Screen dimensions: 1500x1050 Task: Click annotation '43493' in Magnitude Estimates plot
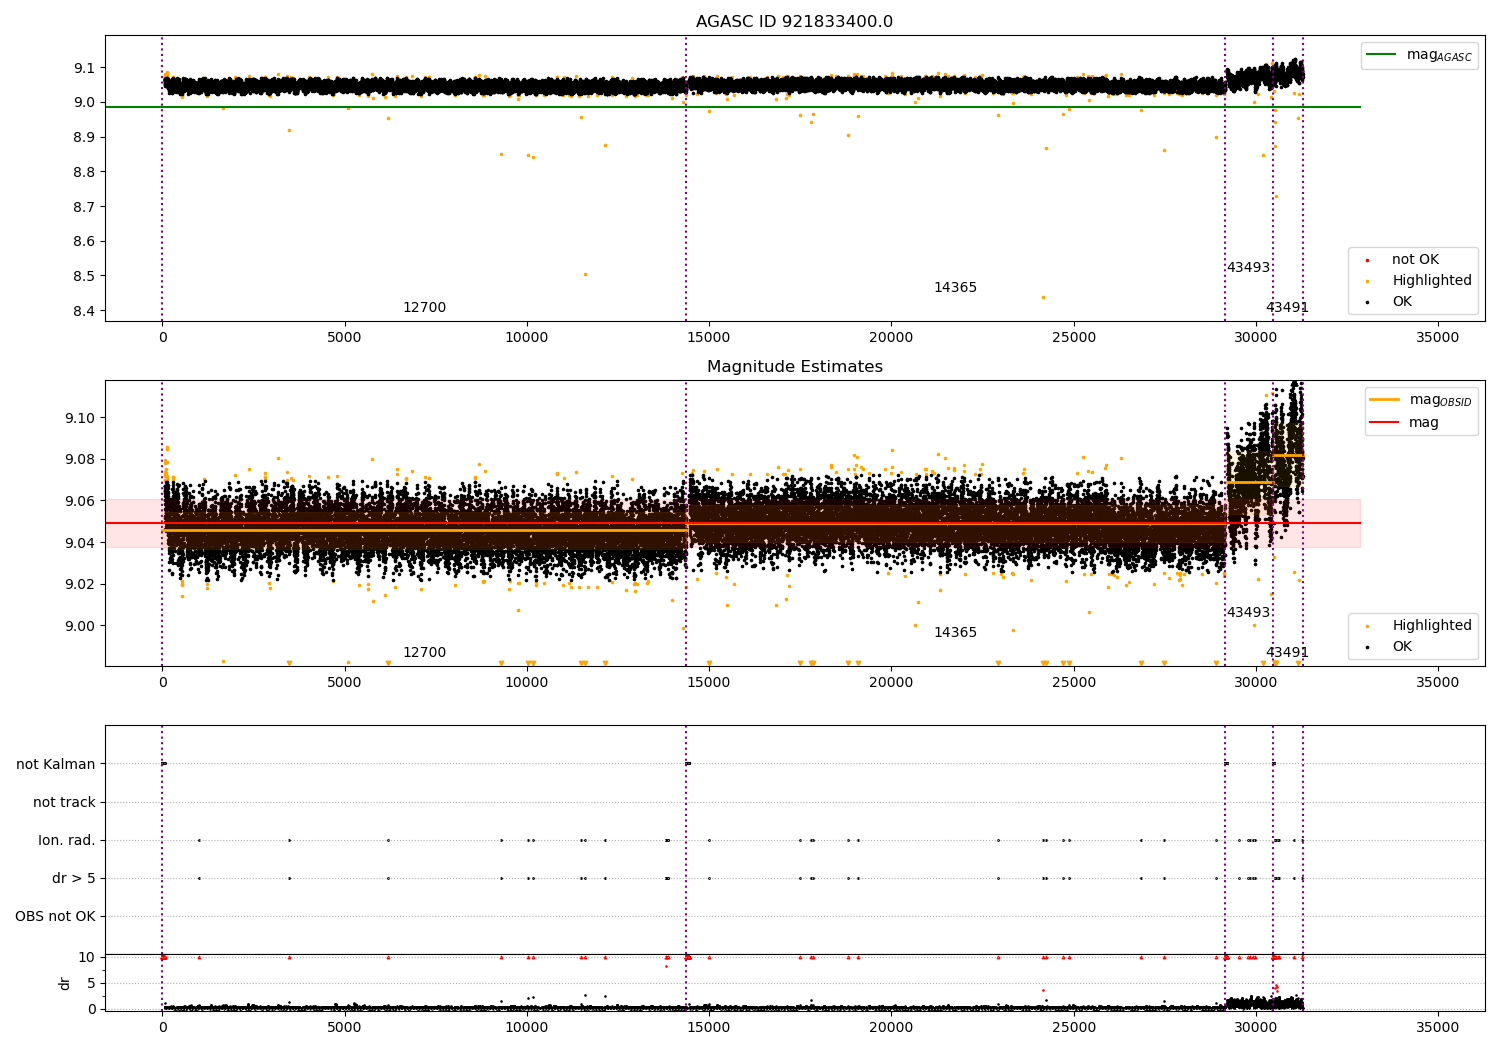pyautogui.click(x=1248, y=613)
